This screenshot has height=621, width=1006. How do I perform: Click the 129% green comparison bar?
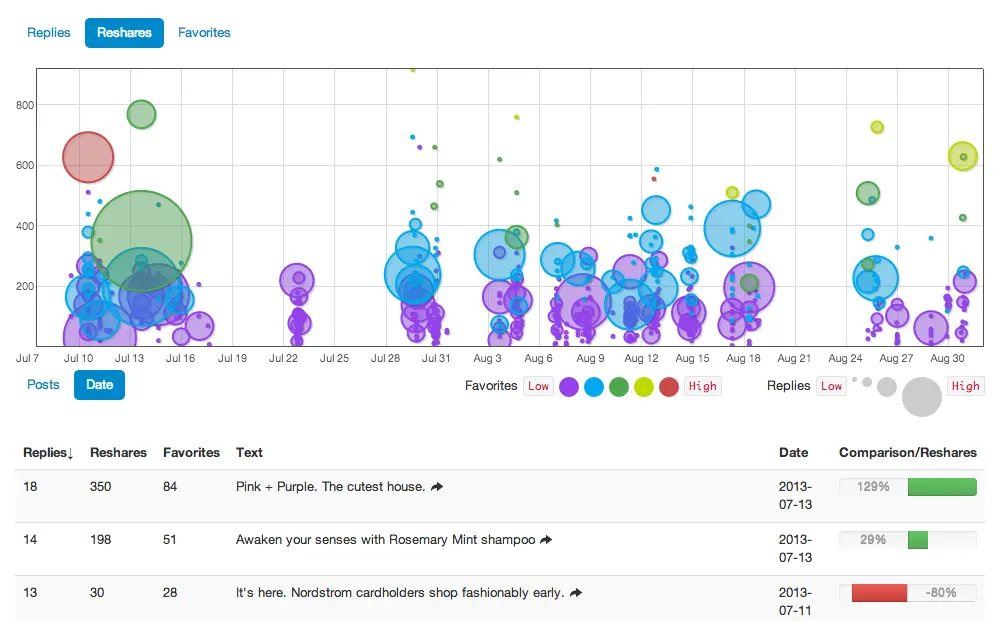tap(941, 487)
